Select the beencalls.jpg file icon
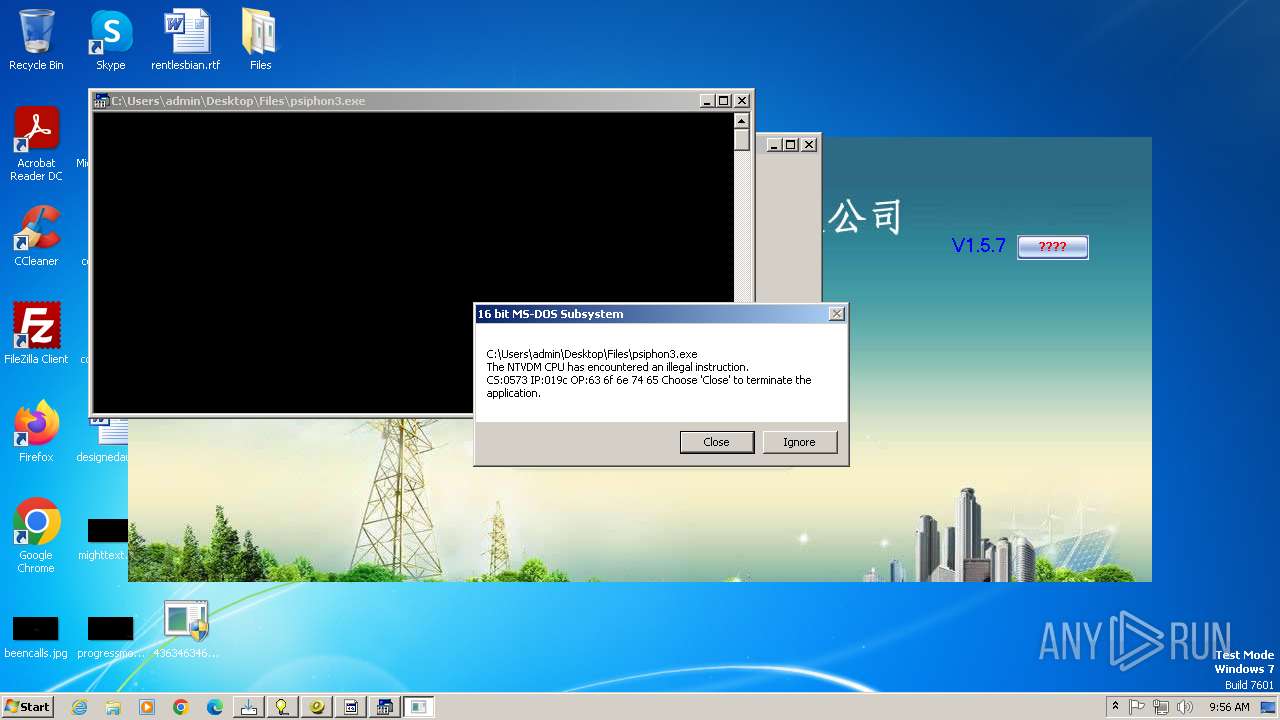1280x720 pixels. click(x=36, y=637)
